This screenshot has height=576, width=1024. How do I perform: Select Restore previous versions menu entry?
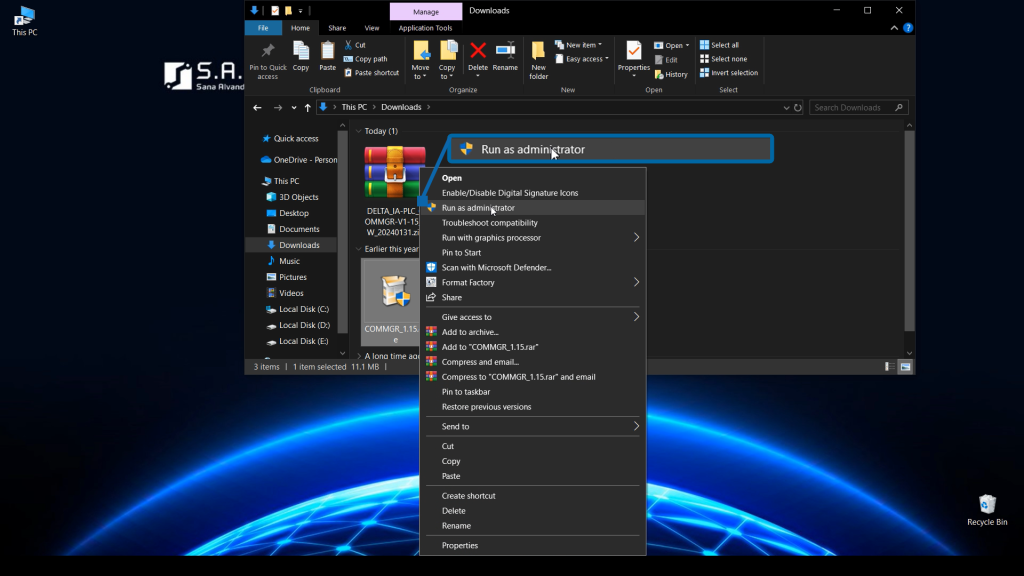533,407
